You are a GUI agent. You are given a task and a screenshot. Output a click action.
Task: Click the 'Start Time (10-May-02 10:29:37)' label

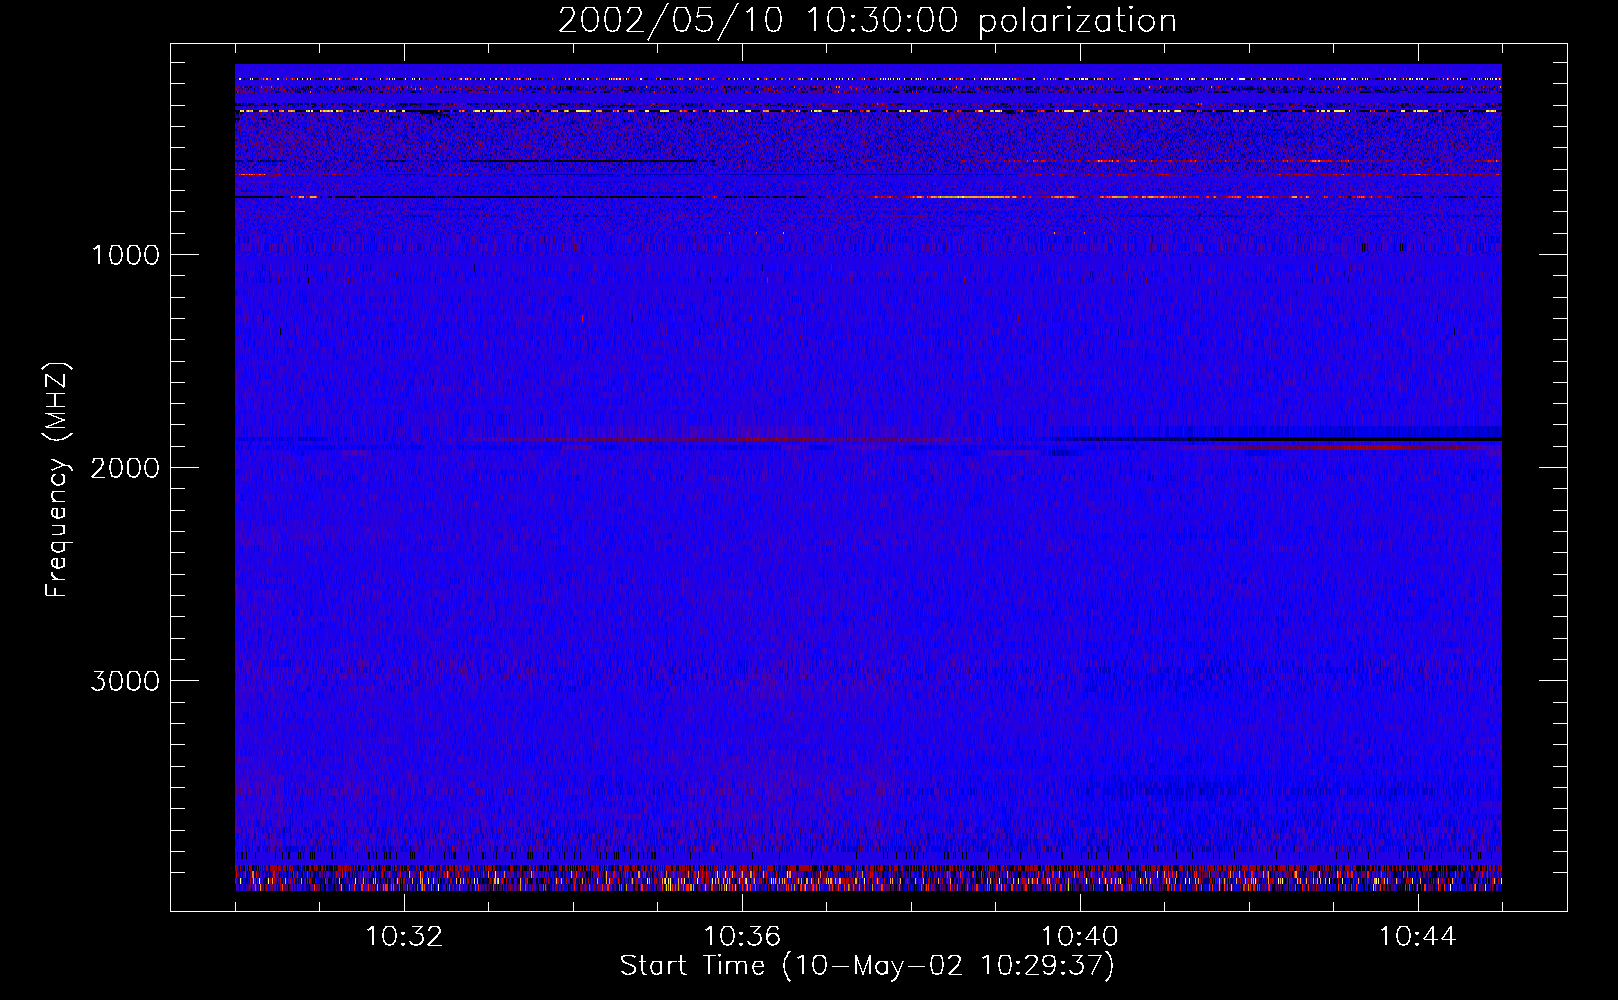pos(867,966)
